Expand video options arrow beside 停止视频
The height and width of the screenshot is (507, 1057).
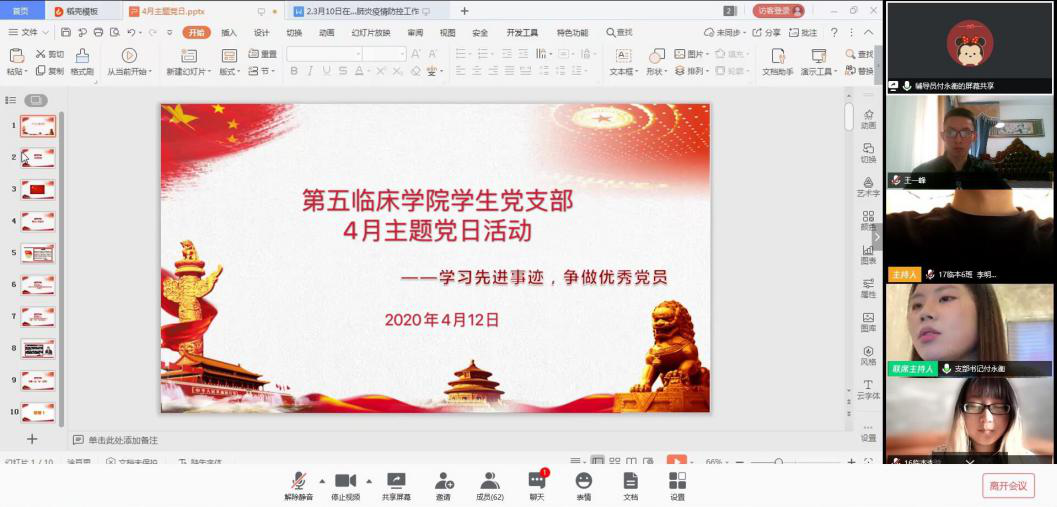[x=369, y=480]
